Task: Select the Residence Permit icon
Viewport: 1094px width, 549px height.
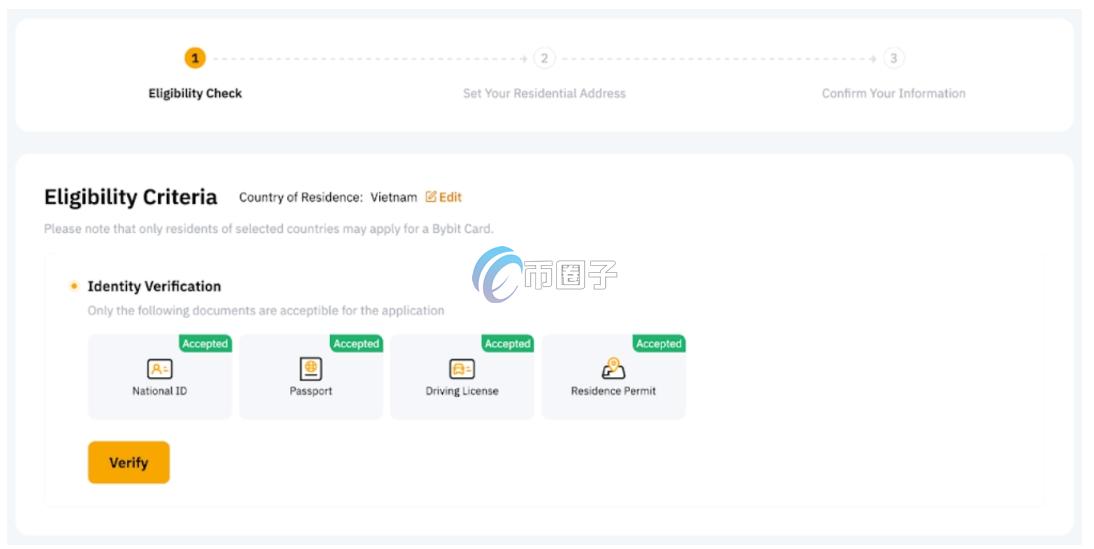Action: pyautogui.click(x=613, y=368)
